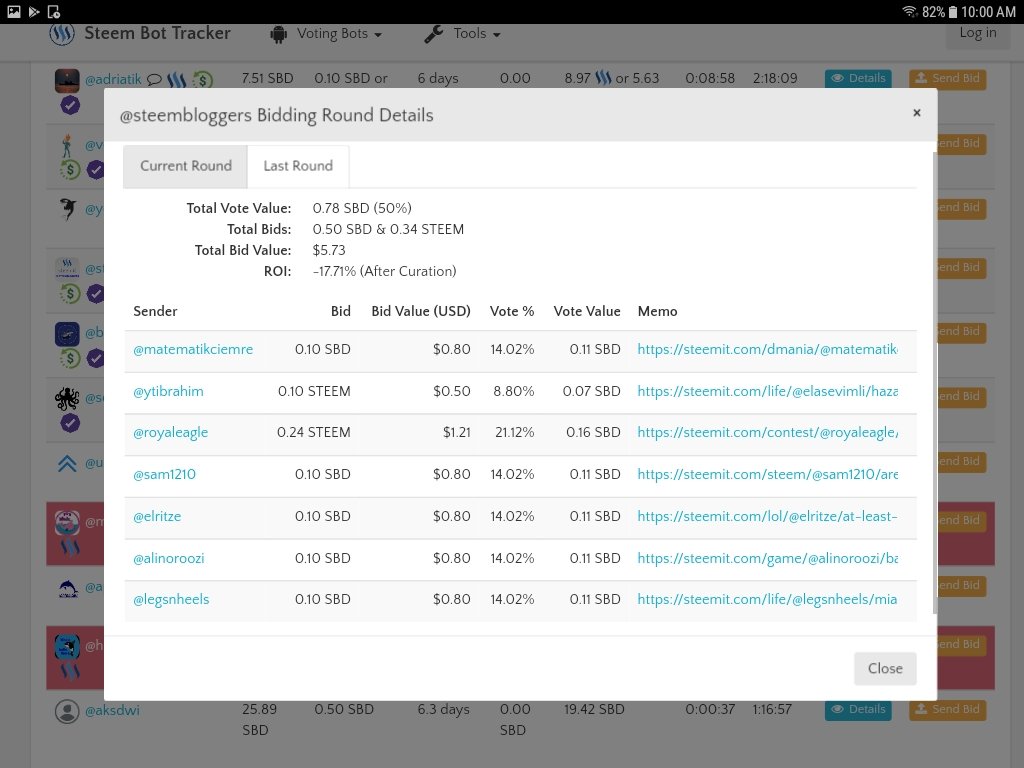Screen dimensions: 1024x768
Task: Click the wrench icon beside Tools
Action: click(x=434, y=34)
